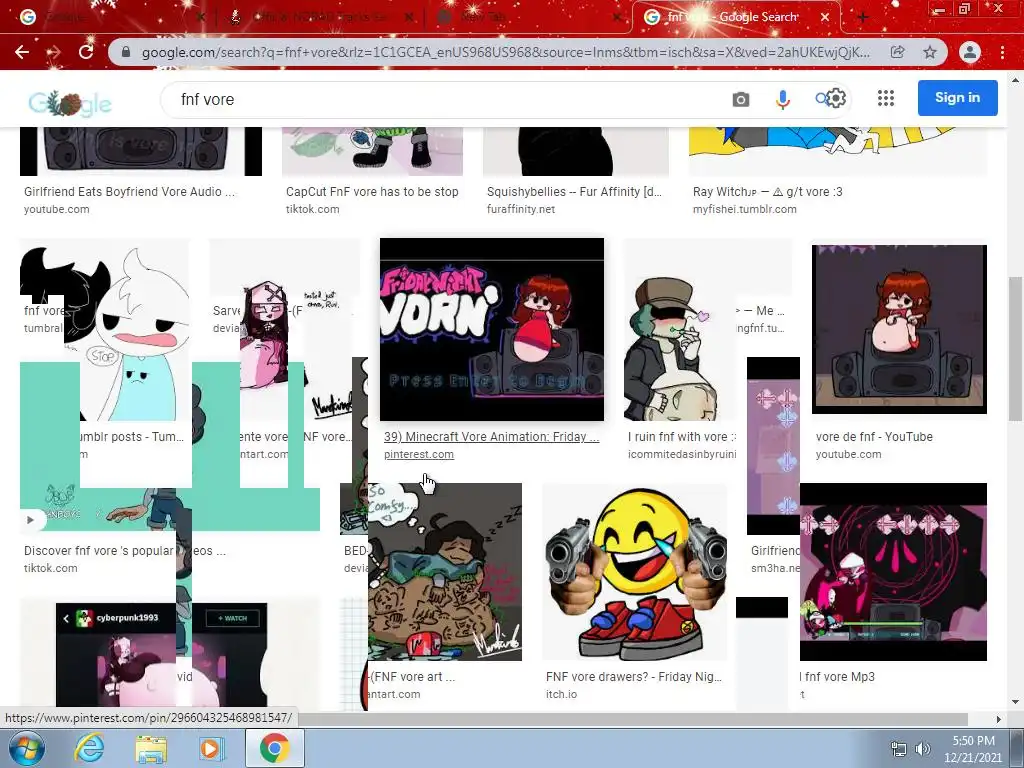Follow the myfishei.tumblr.com source link
1024x768 pixels.
(x=744, y=209)
